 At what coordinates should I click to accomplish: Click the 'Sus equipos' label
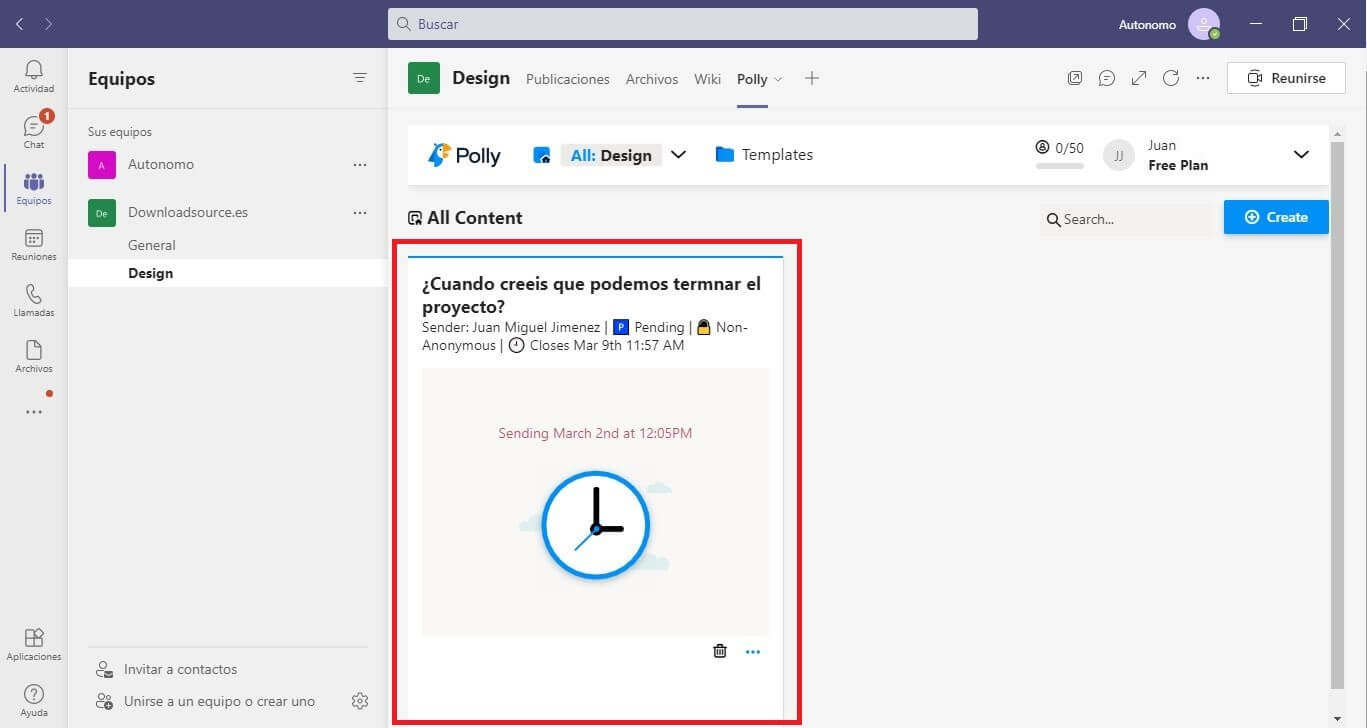coord(120,132)
